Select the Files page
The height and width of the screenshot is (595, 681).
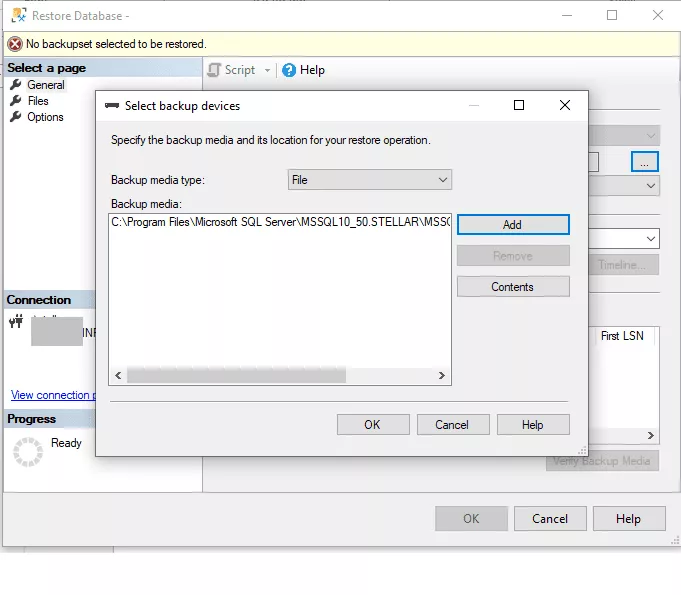click(38, 101)
